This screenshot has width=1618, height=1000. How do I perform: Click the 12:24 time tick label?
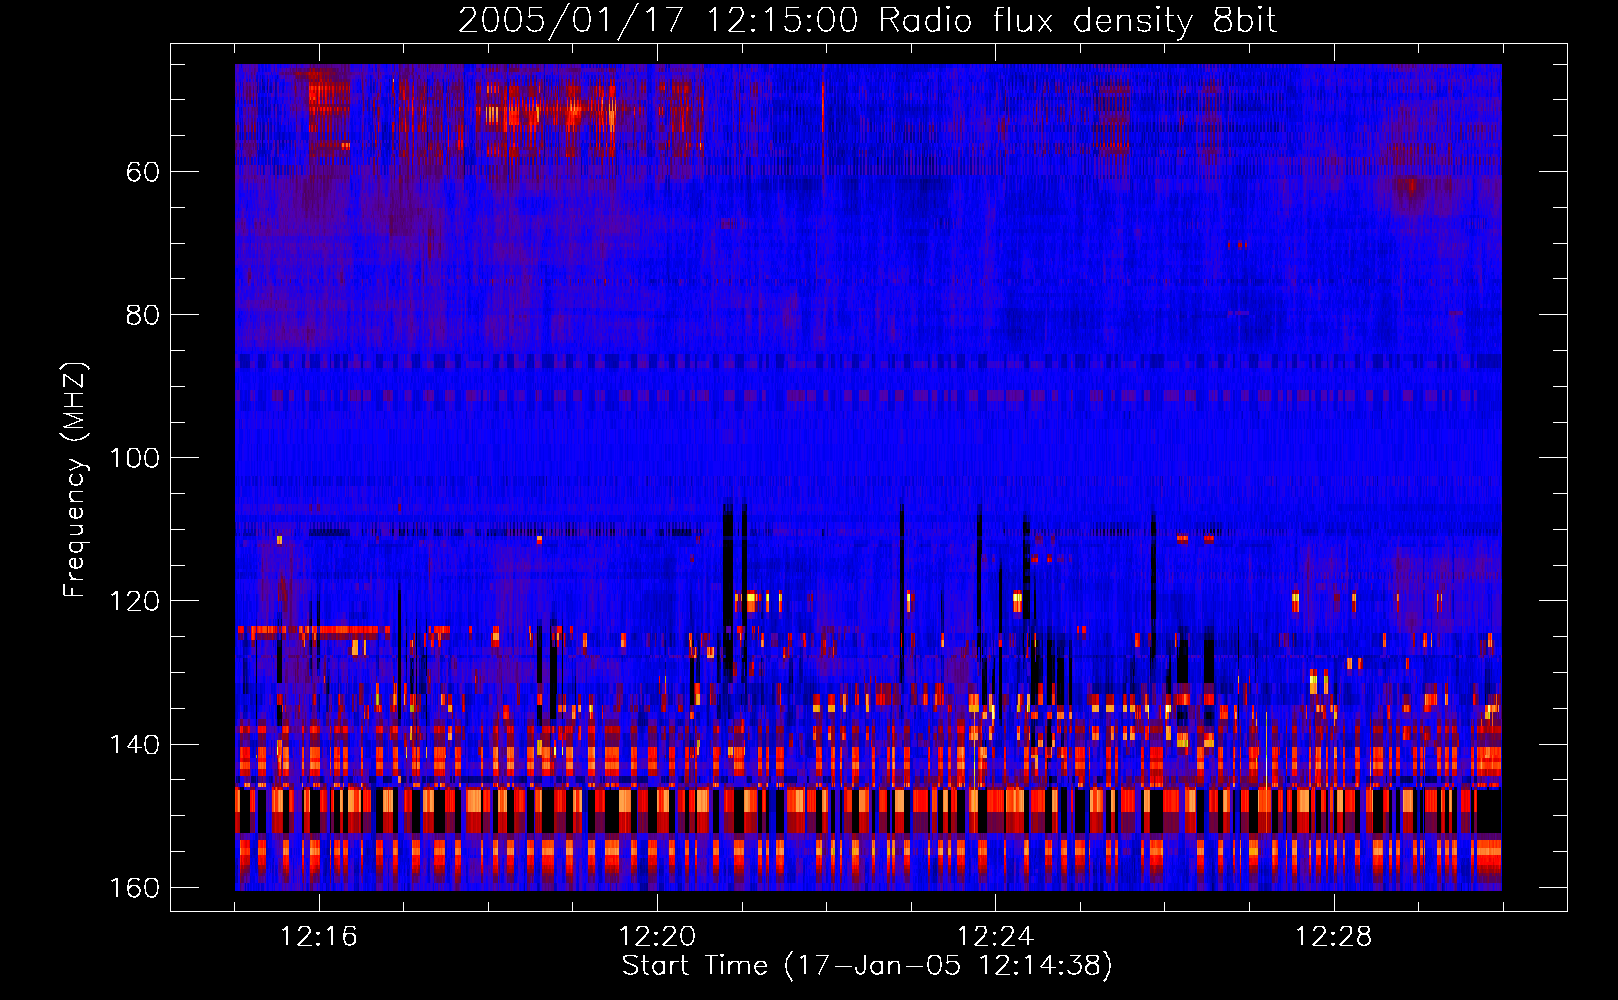[995, 937]
